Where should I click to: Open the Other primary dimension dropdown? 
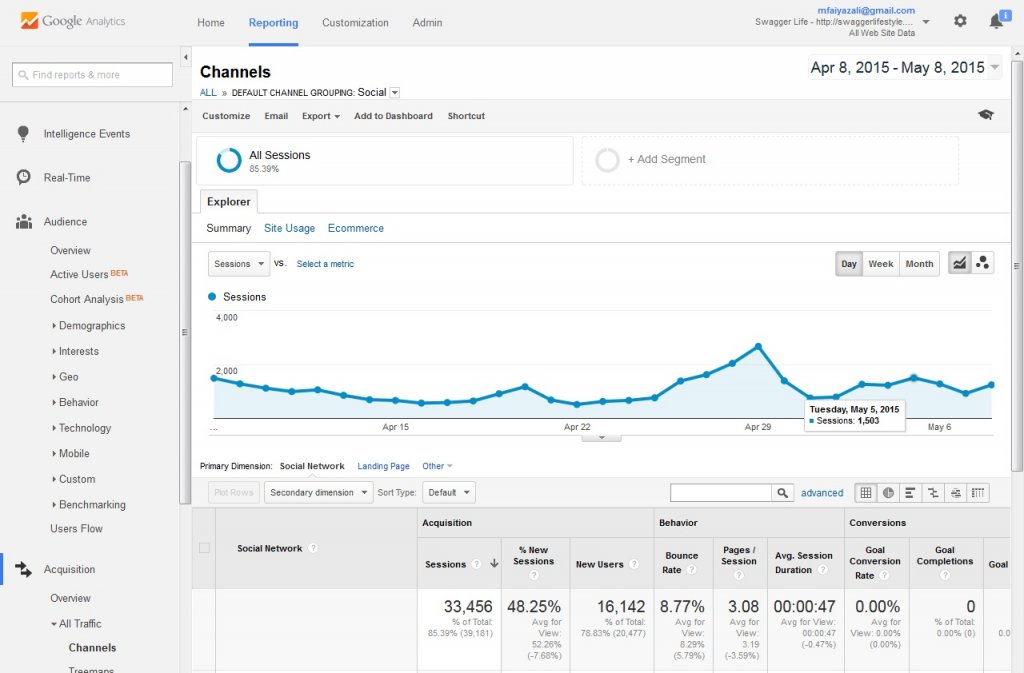click(x=437, y=466)
